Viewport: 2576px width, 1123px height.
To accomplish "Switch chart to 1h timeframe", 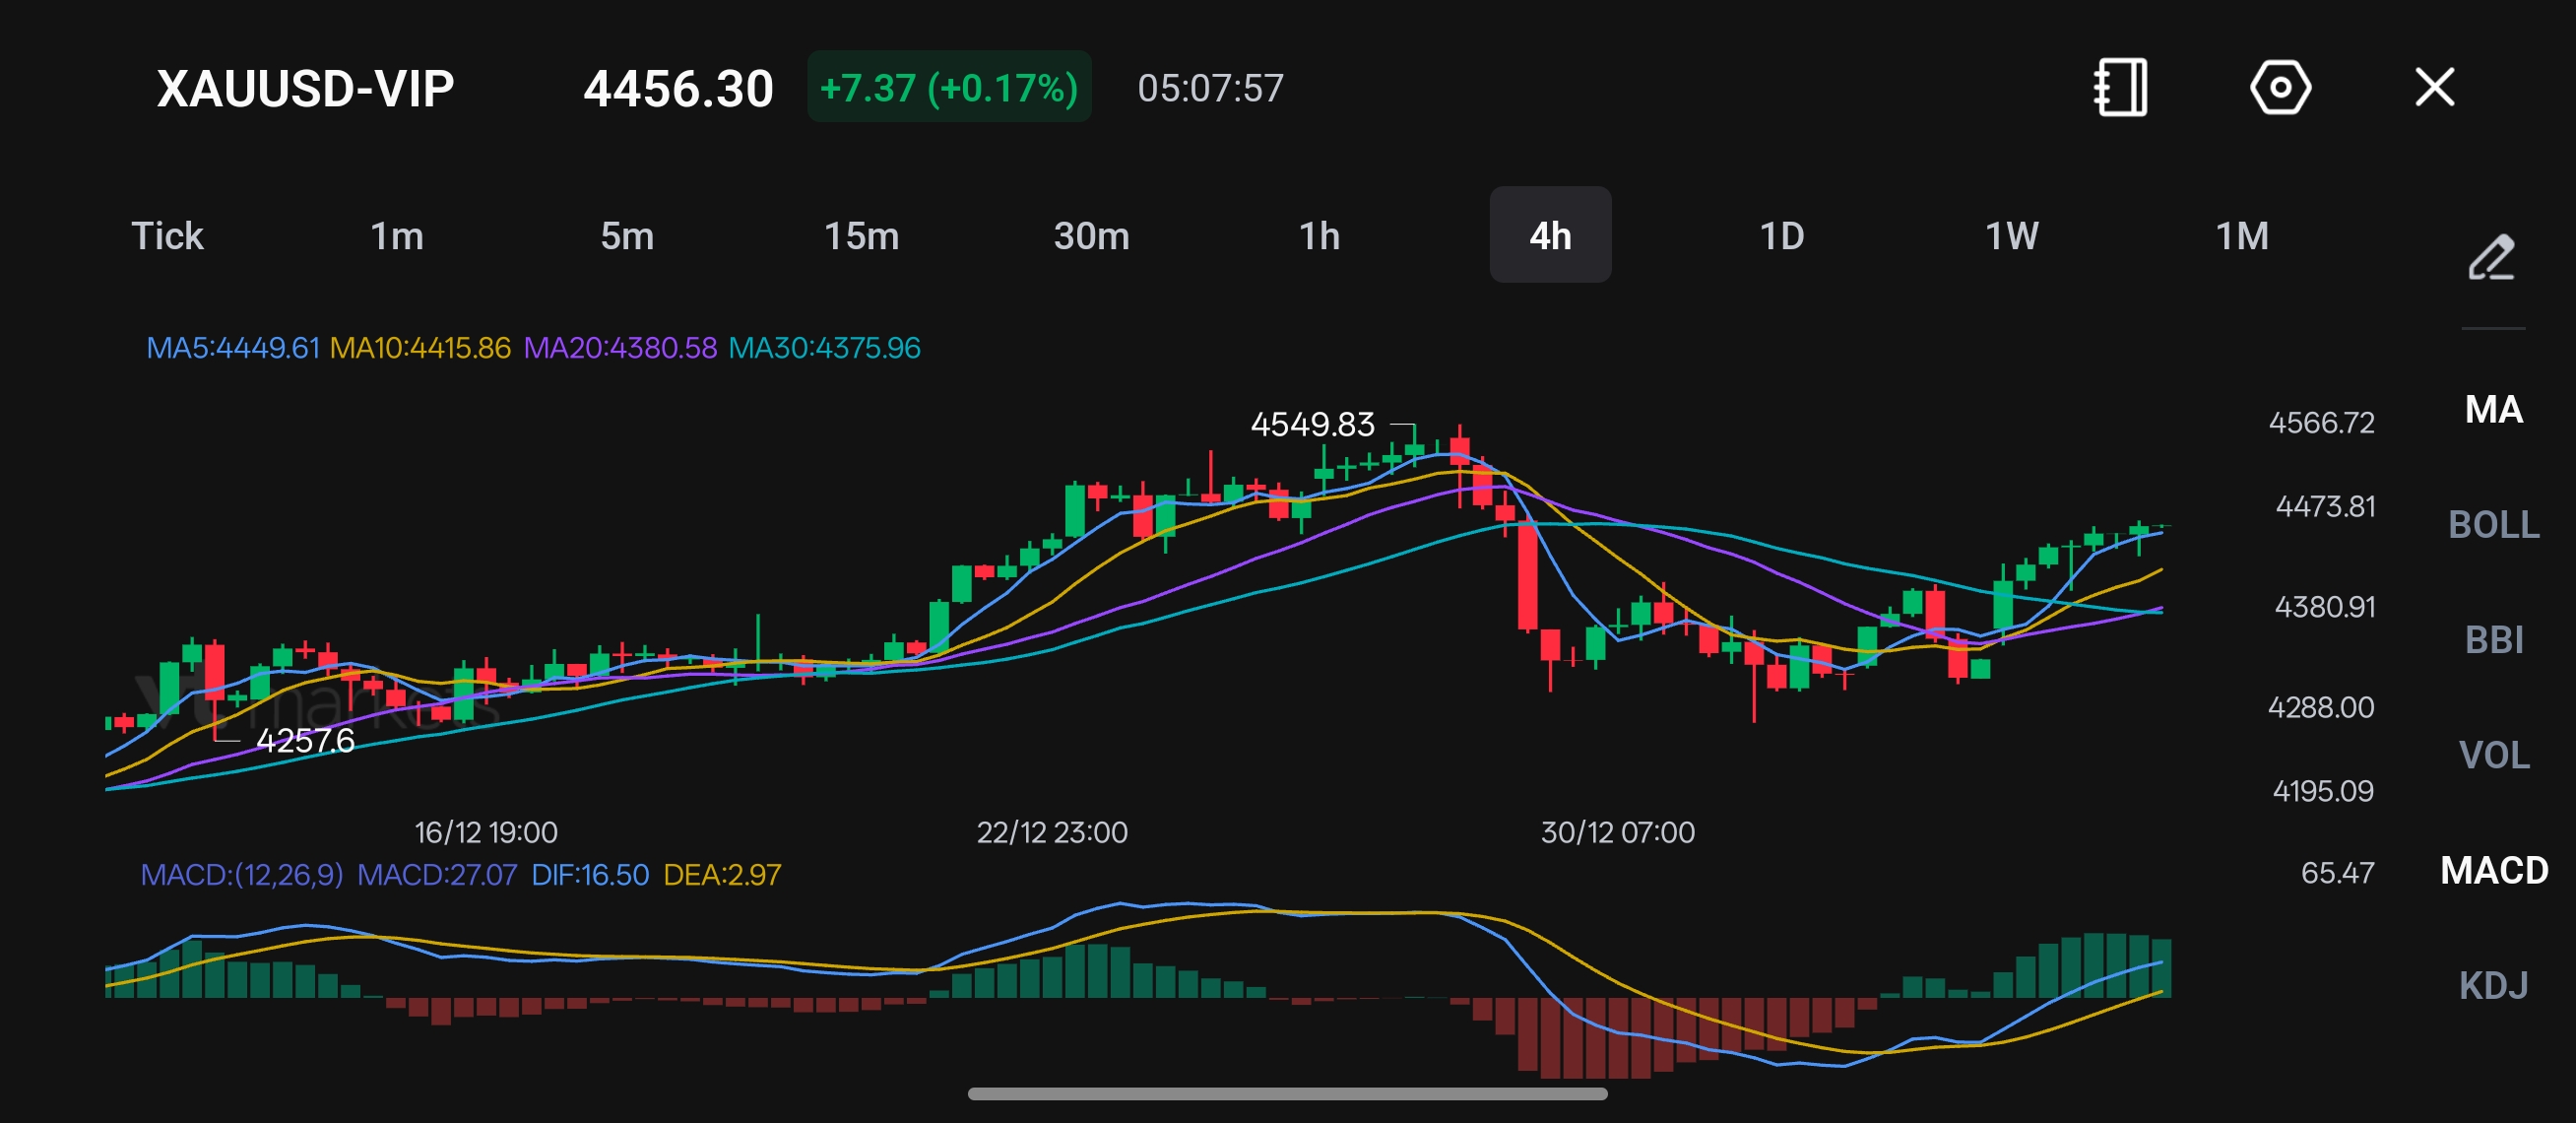I will click(1319, 236).
